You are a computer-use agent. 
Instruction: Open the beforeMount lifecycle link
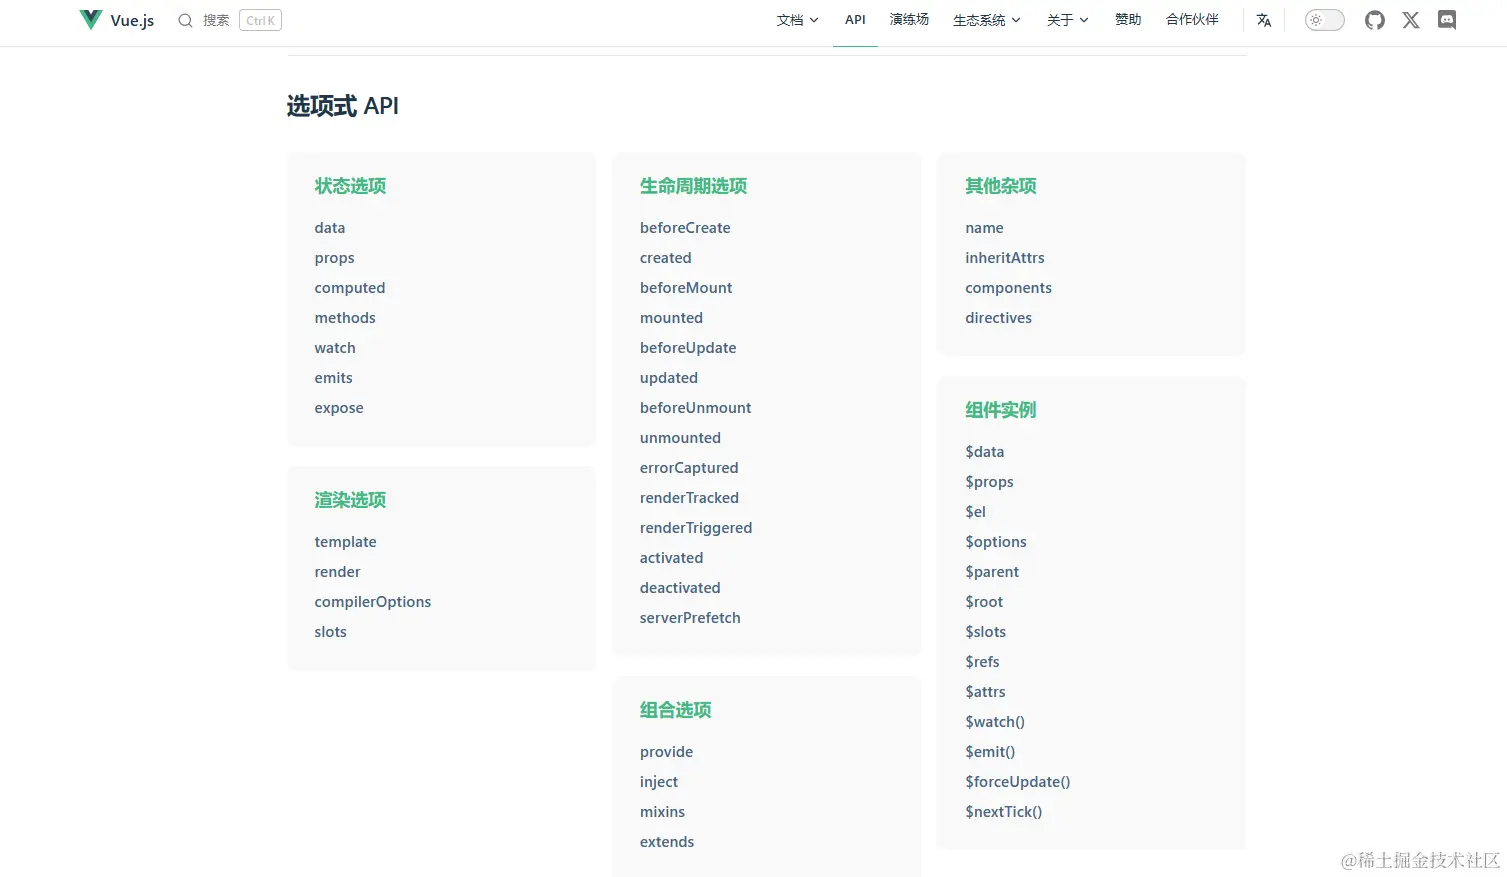686,288
